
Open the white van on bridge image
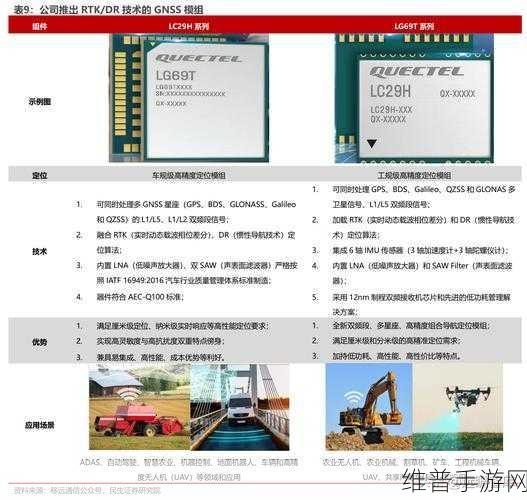pyautogui.click(x=240, y=407)
